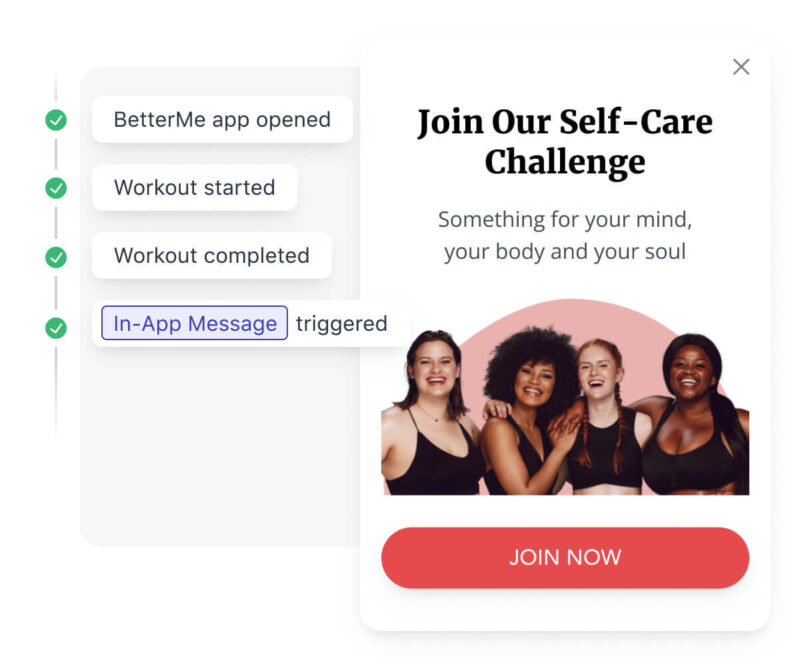Click the JOIN NOW button
This screenshot has width=800, height=667.
pyautogui.click(x=565, y=557)
